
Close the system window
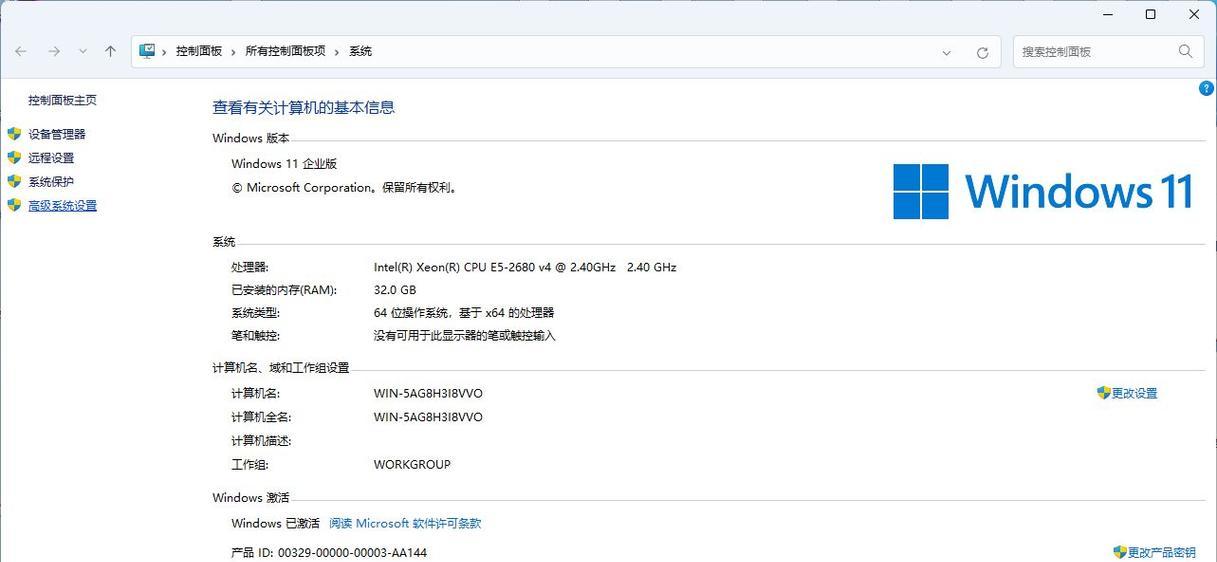click(x=1194, y=14)
